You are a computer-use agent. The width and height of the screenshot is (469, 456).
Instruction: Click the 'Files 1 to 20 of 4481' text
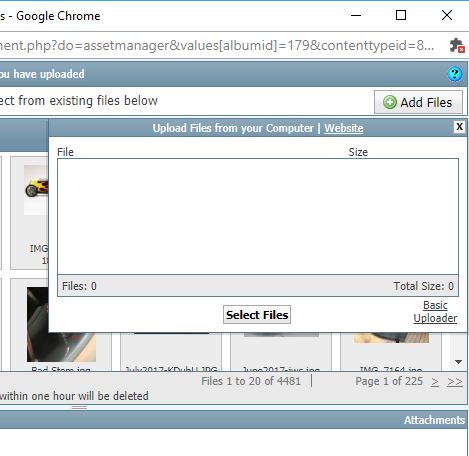[251, 381]
